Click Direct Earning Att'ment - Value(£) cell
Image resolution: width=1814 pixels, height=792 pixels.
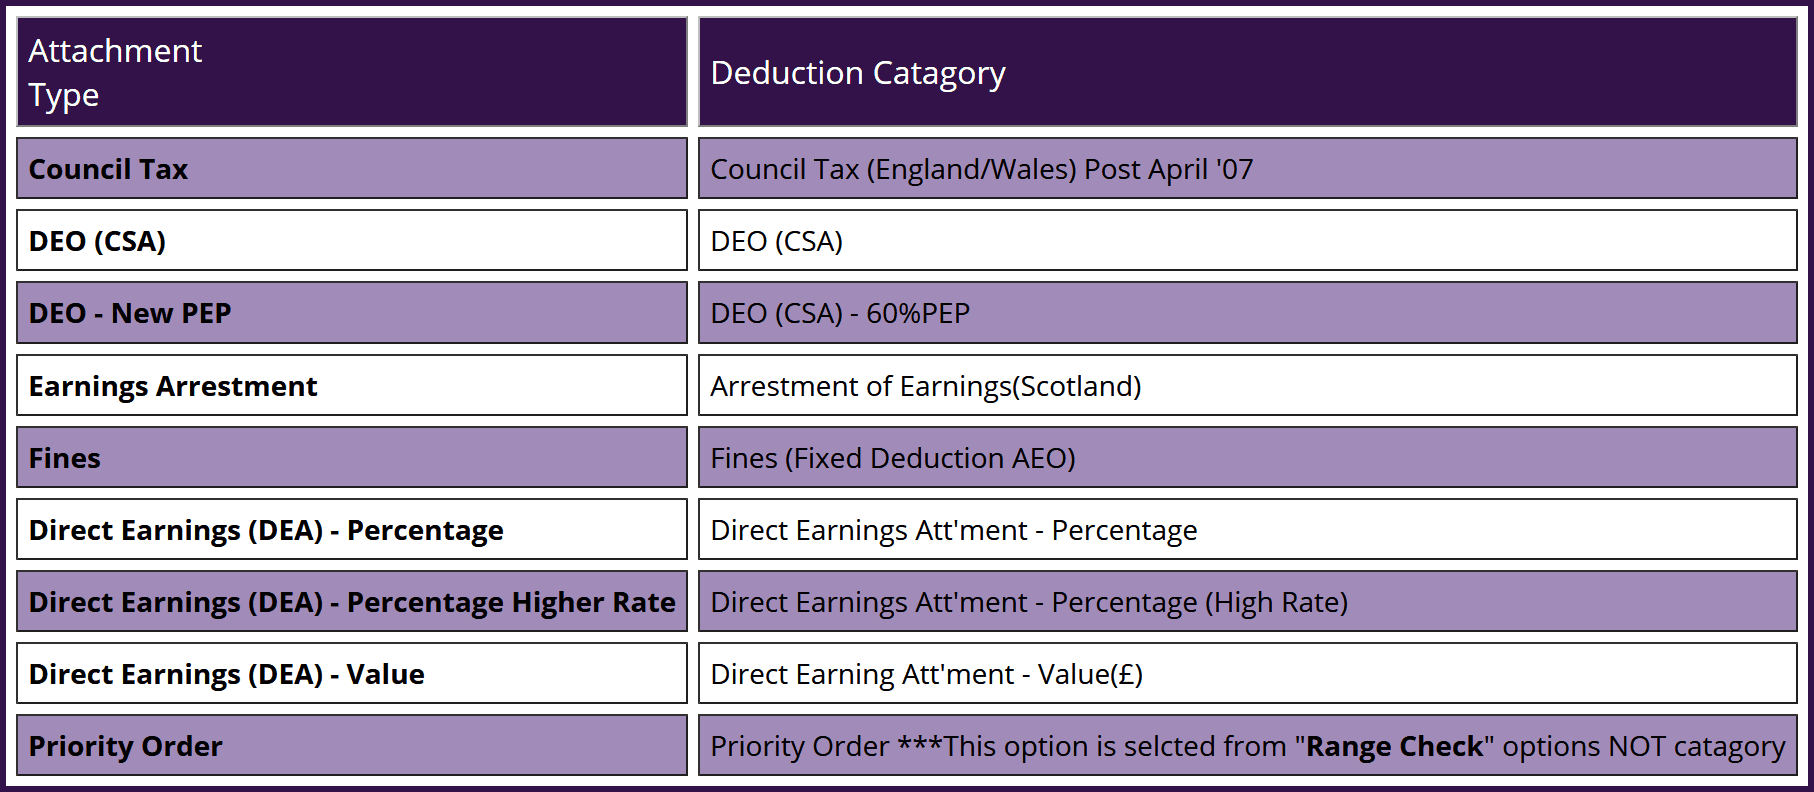pos(926,674)
